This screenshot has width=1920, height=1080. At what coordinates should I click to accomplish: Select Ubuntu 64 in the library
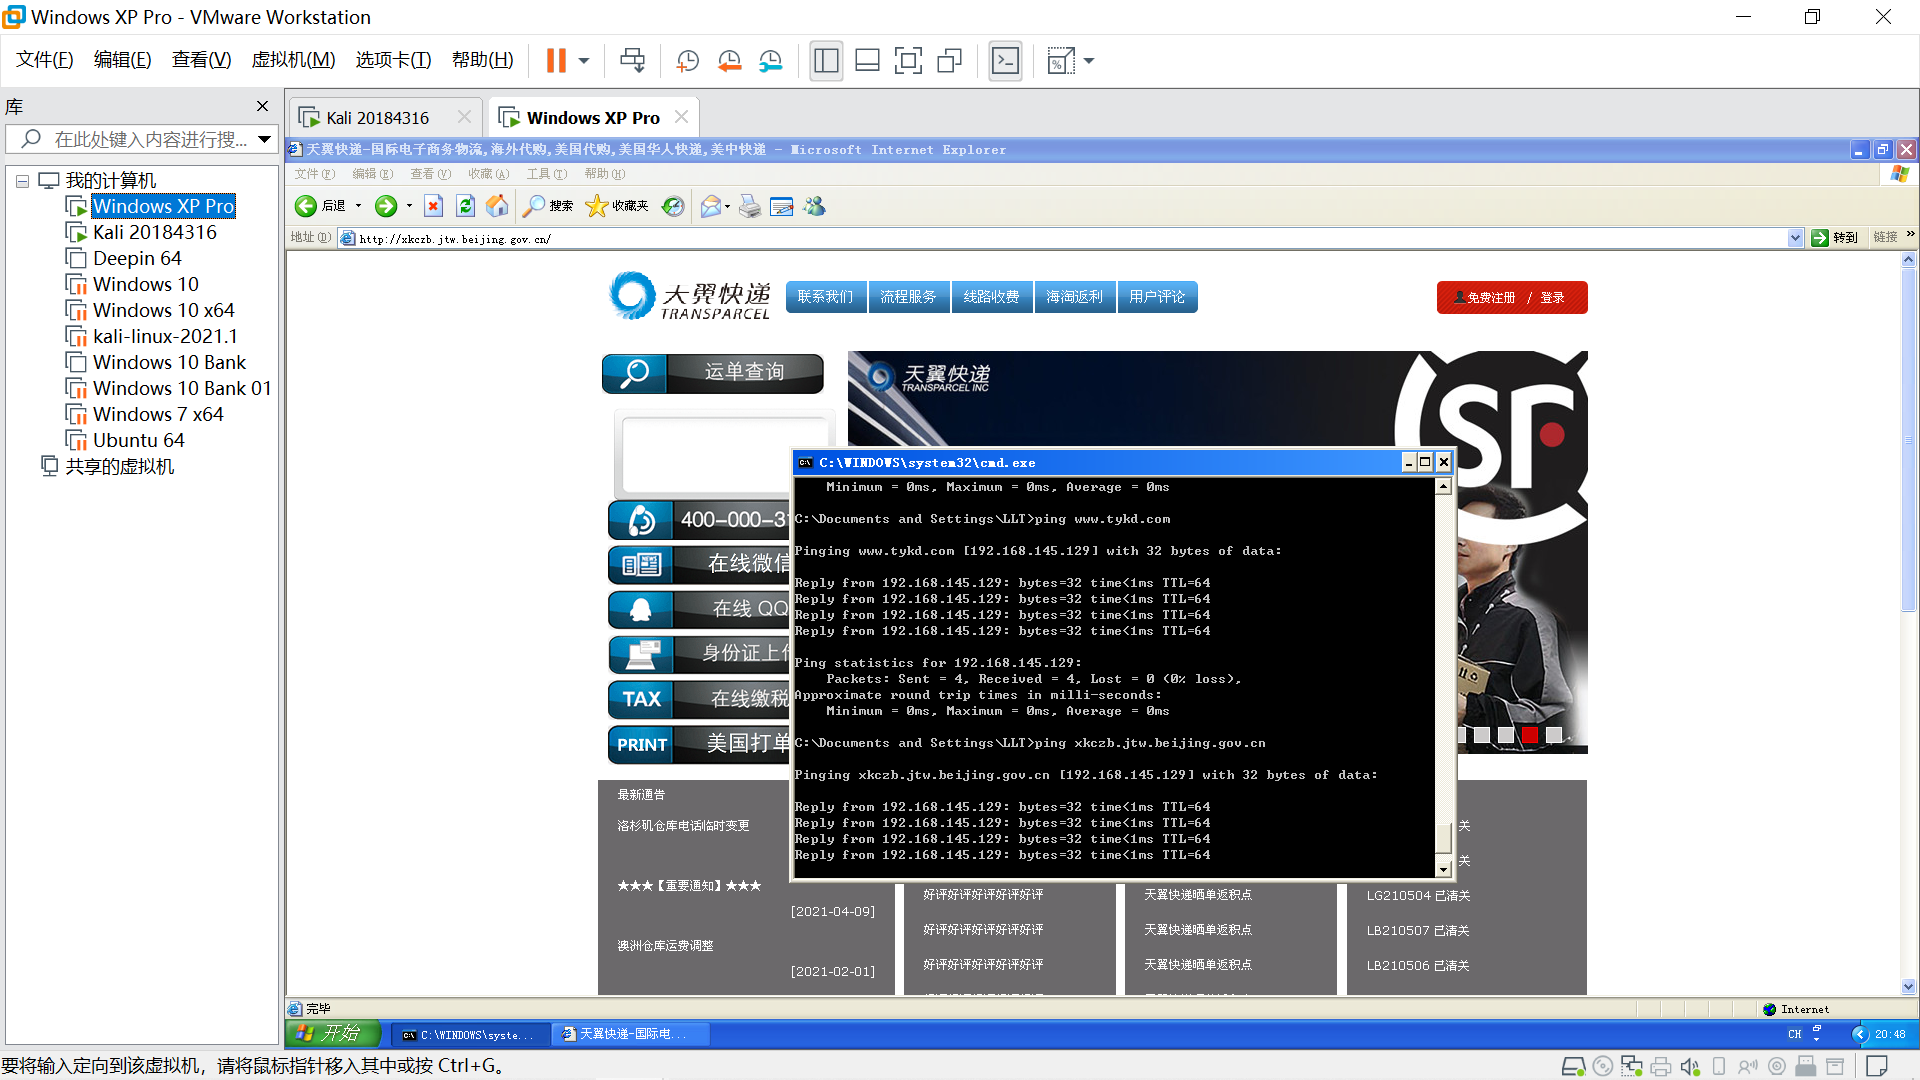tap(138, 440)
